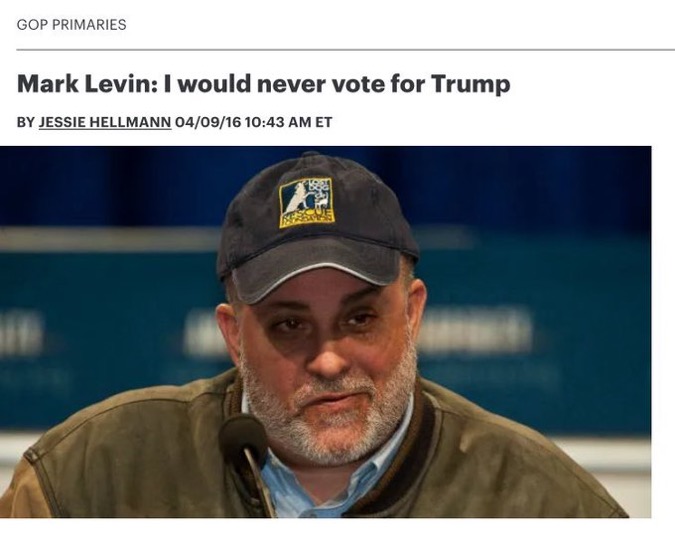Click the "BY" byline prefix
675x541 pixels.
tap(26, 122)
